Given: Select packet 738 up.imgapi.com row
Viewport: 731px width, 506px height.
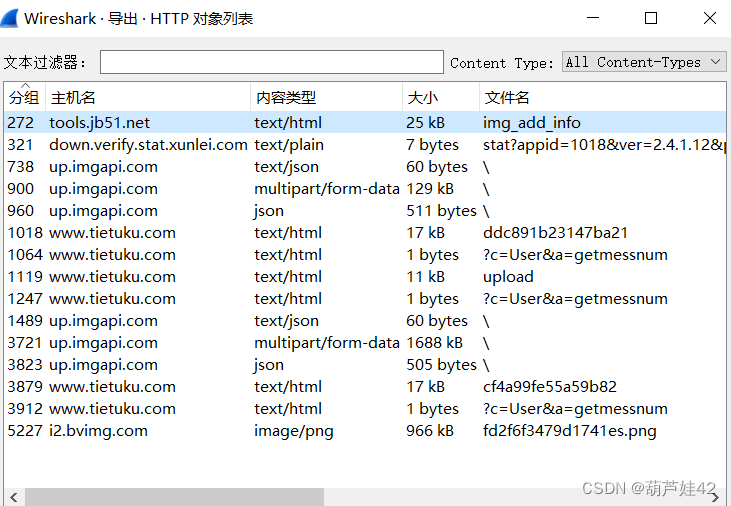Looking at the screenshot, I should pos(365,166).
